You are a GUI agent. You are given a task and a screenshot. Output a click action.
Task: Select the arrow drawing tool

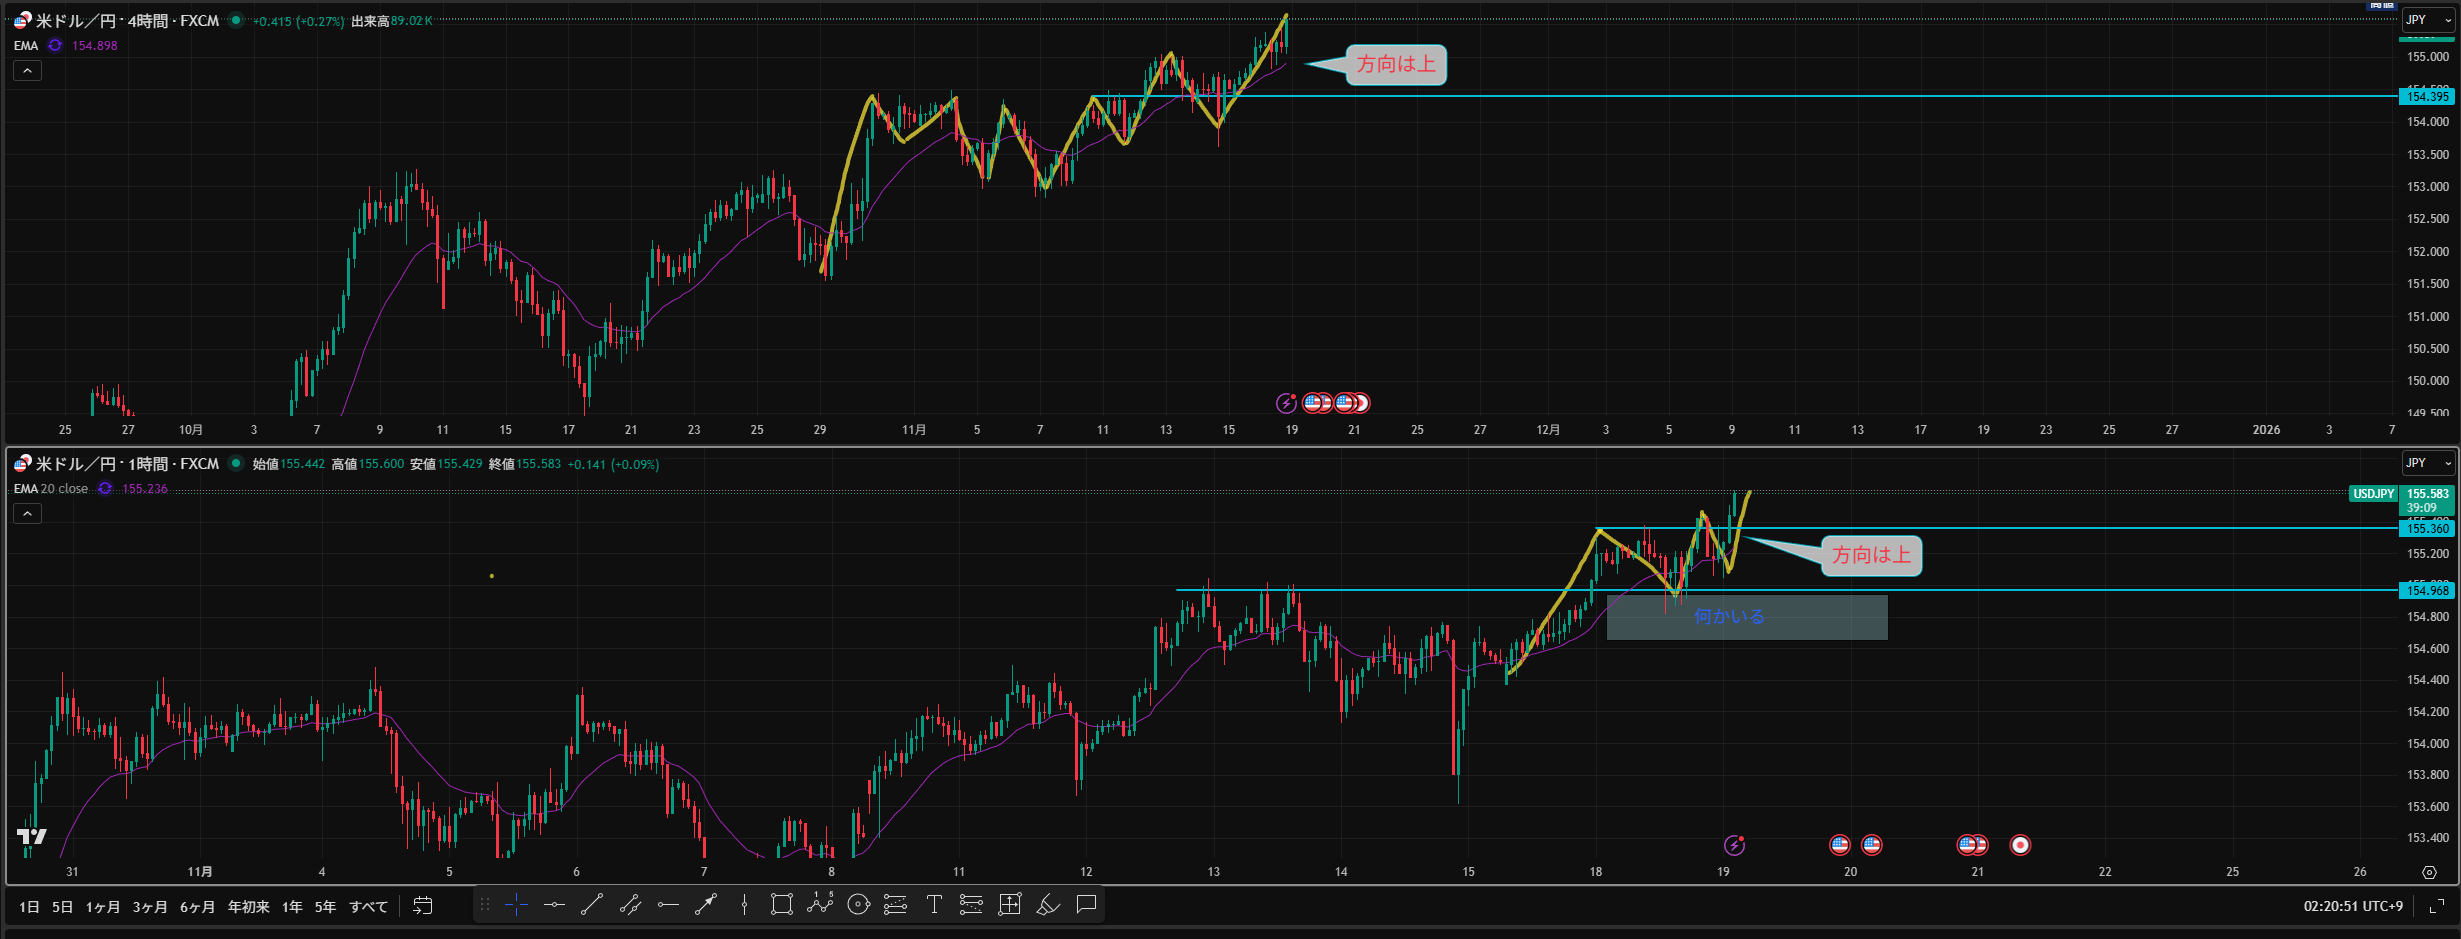706,905
